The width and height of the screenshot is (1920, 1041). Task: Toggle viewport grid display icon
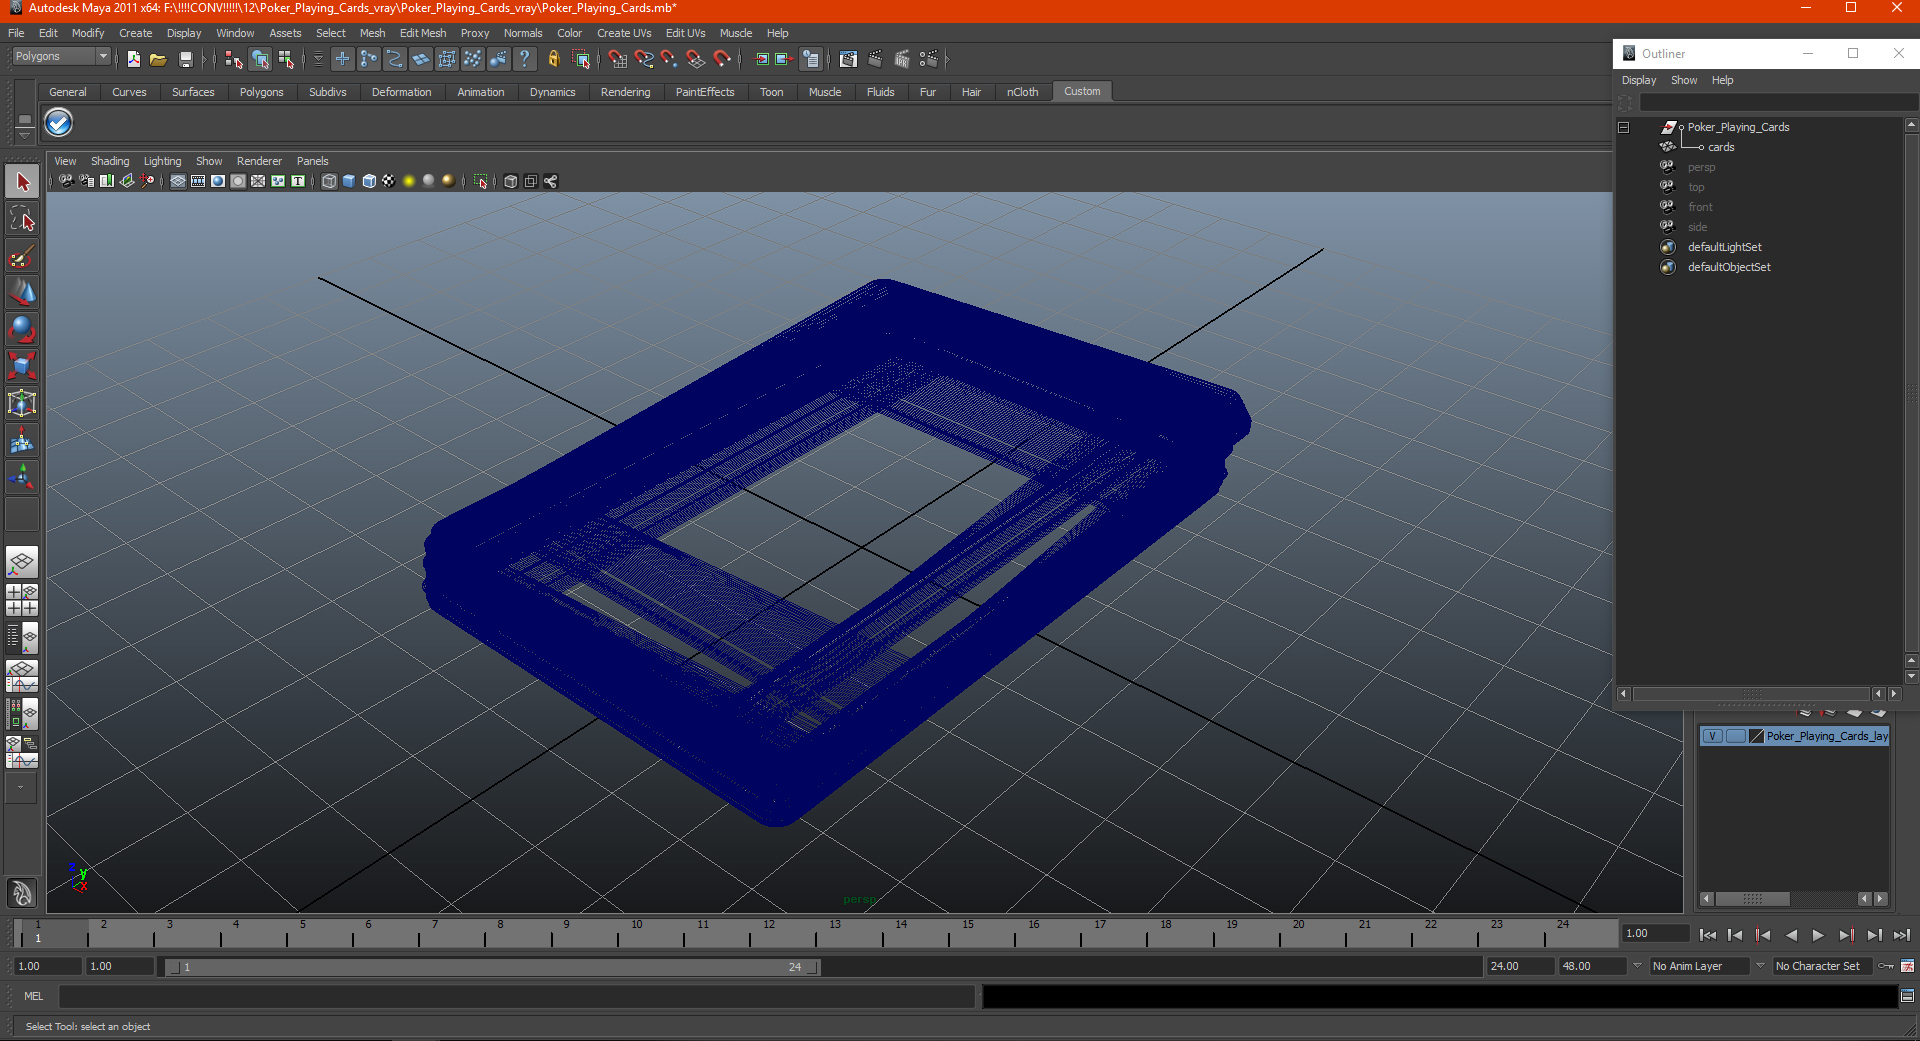[x=178, y=181]
